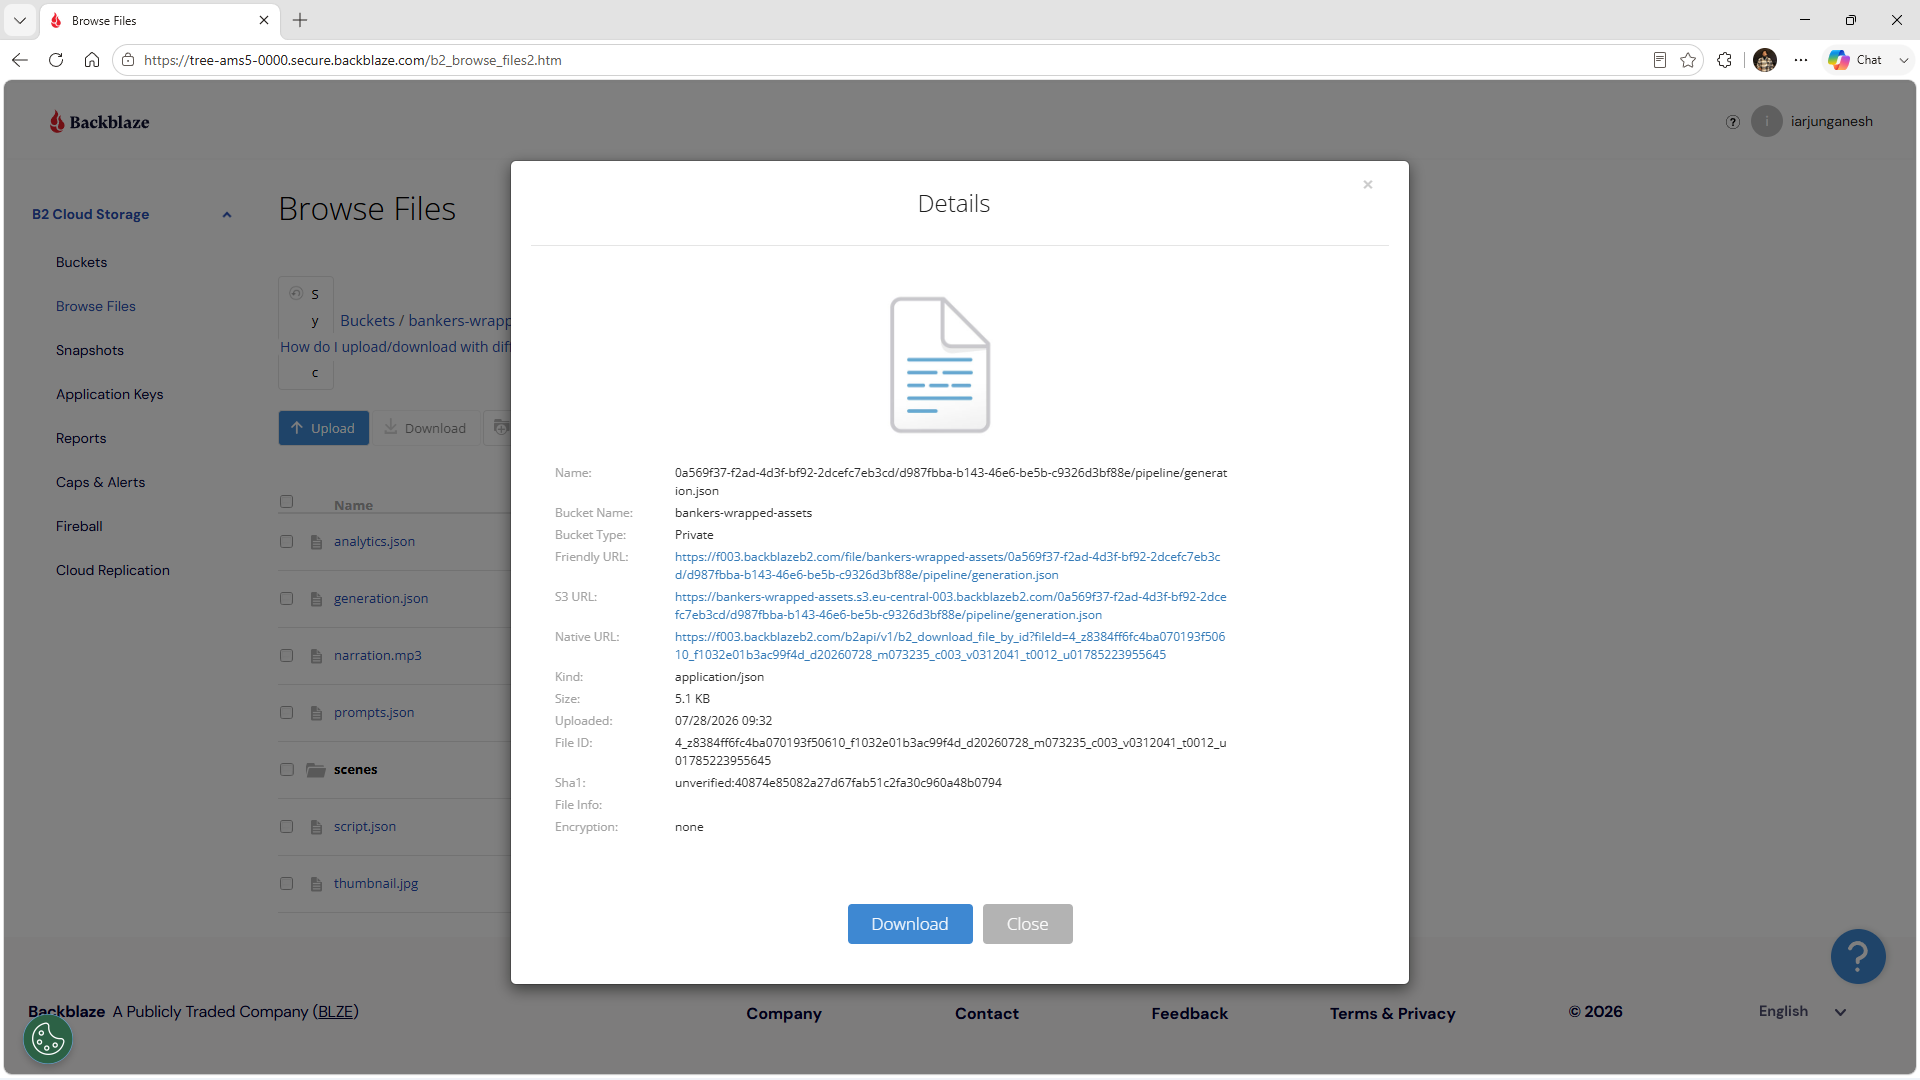Click the document file icon in Details
The width and height of the screenshot is (1920, 1080).
[940, 365]
